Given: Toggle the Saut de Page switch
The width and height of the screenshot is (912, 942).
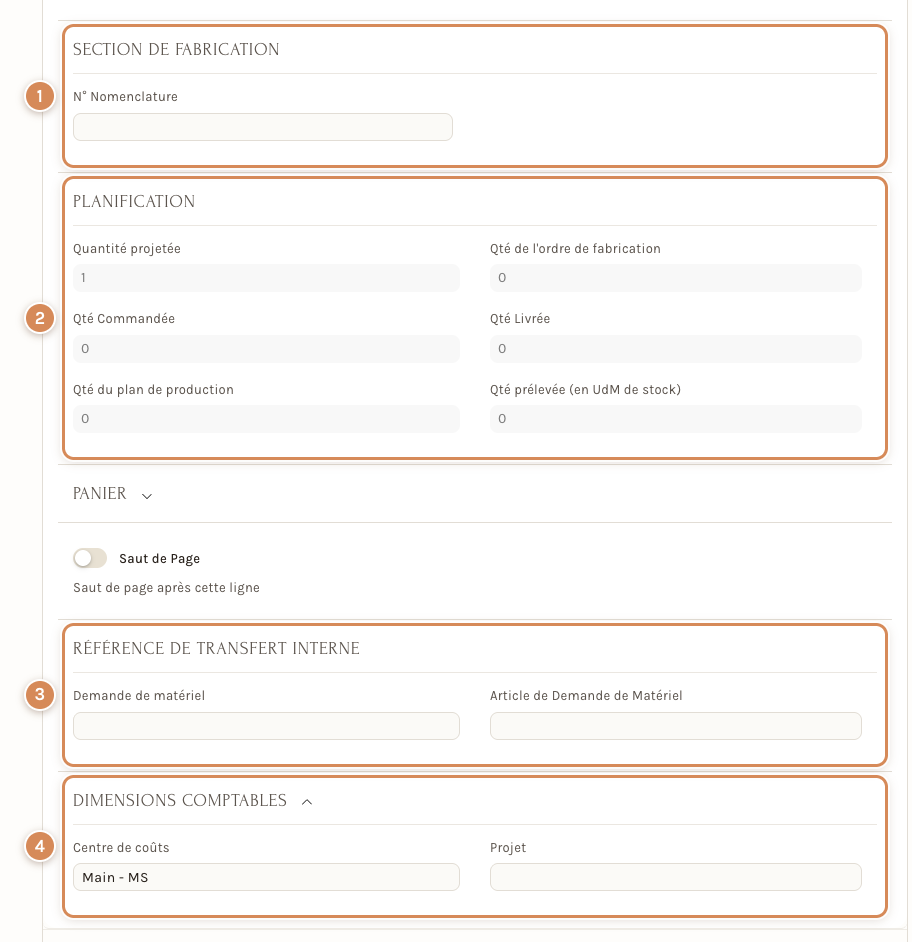Looking at the screenshot, I should point(90,558).
